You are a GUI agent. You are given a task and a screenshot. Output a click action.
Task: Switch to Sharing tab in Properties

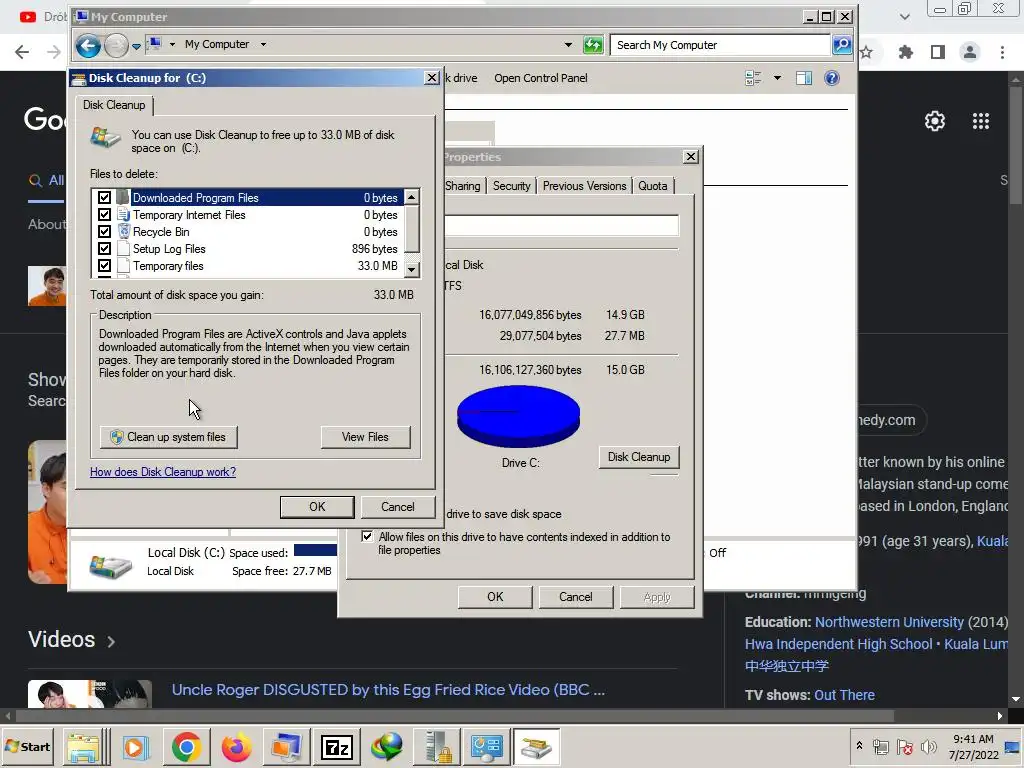point(462,186)
